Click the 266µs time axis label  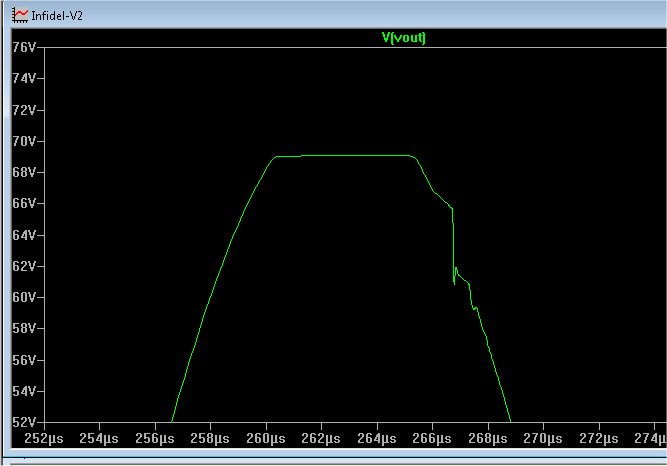click(432, 438)
